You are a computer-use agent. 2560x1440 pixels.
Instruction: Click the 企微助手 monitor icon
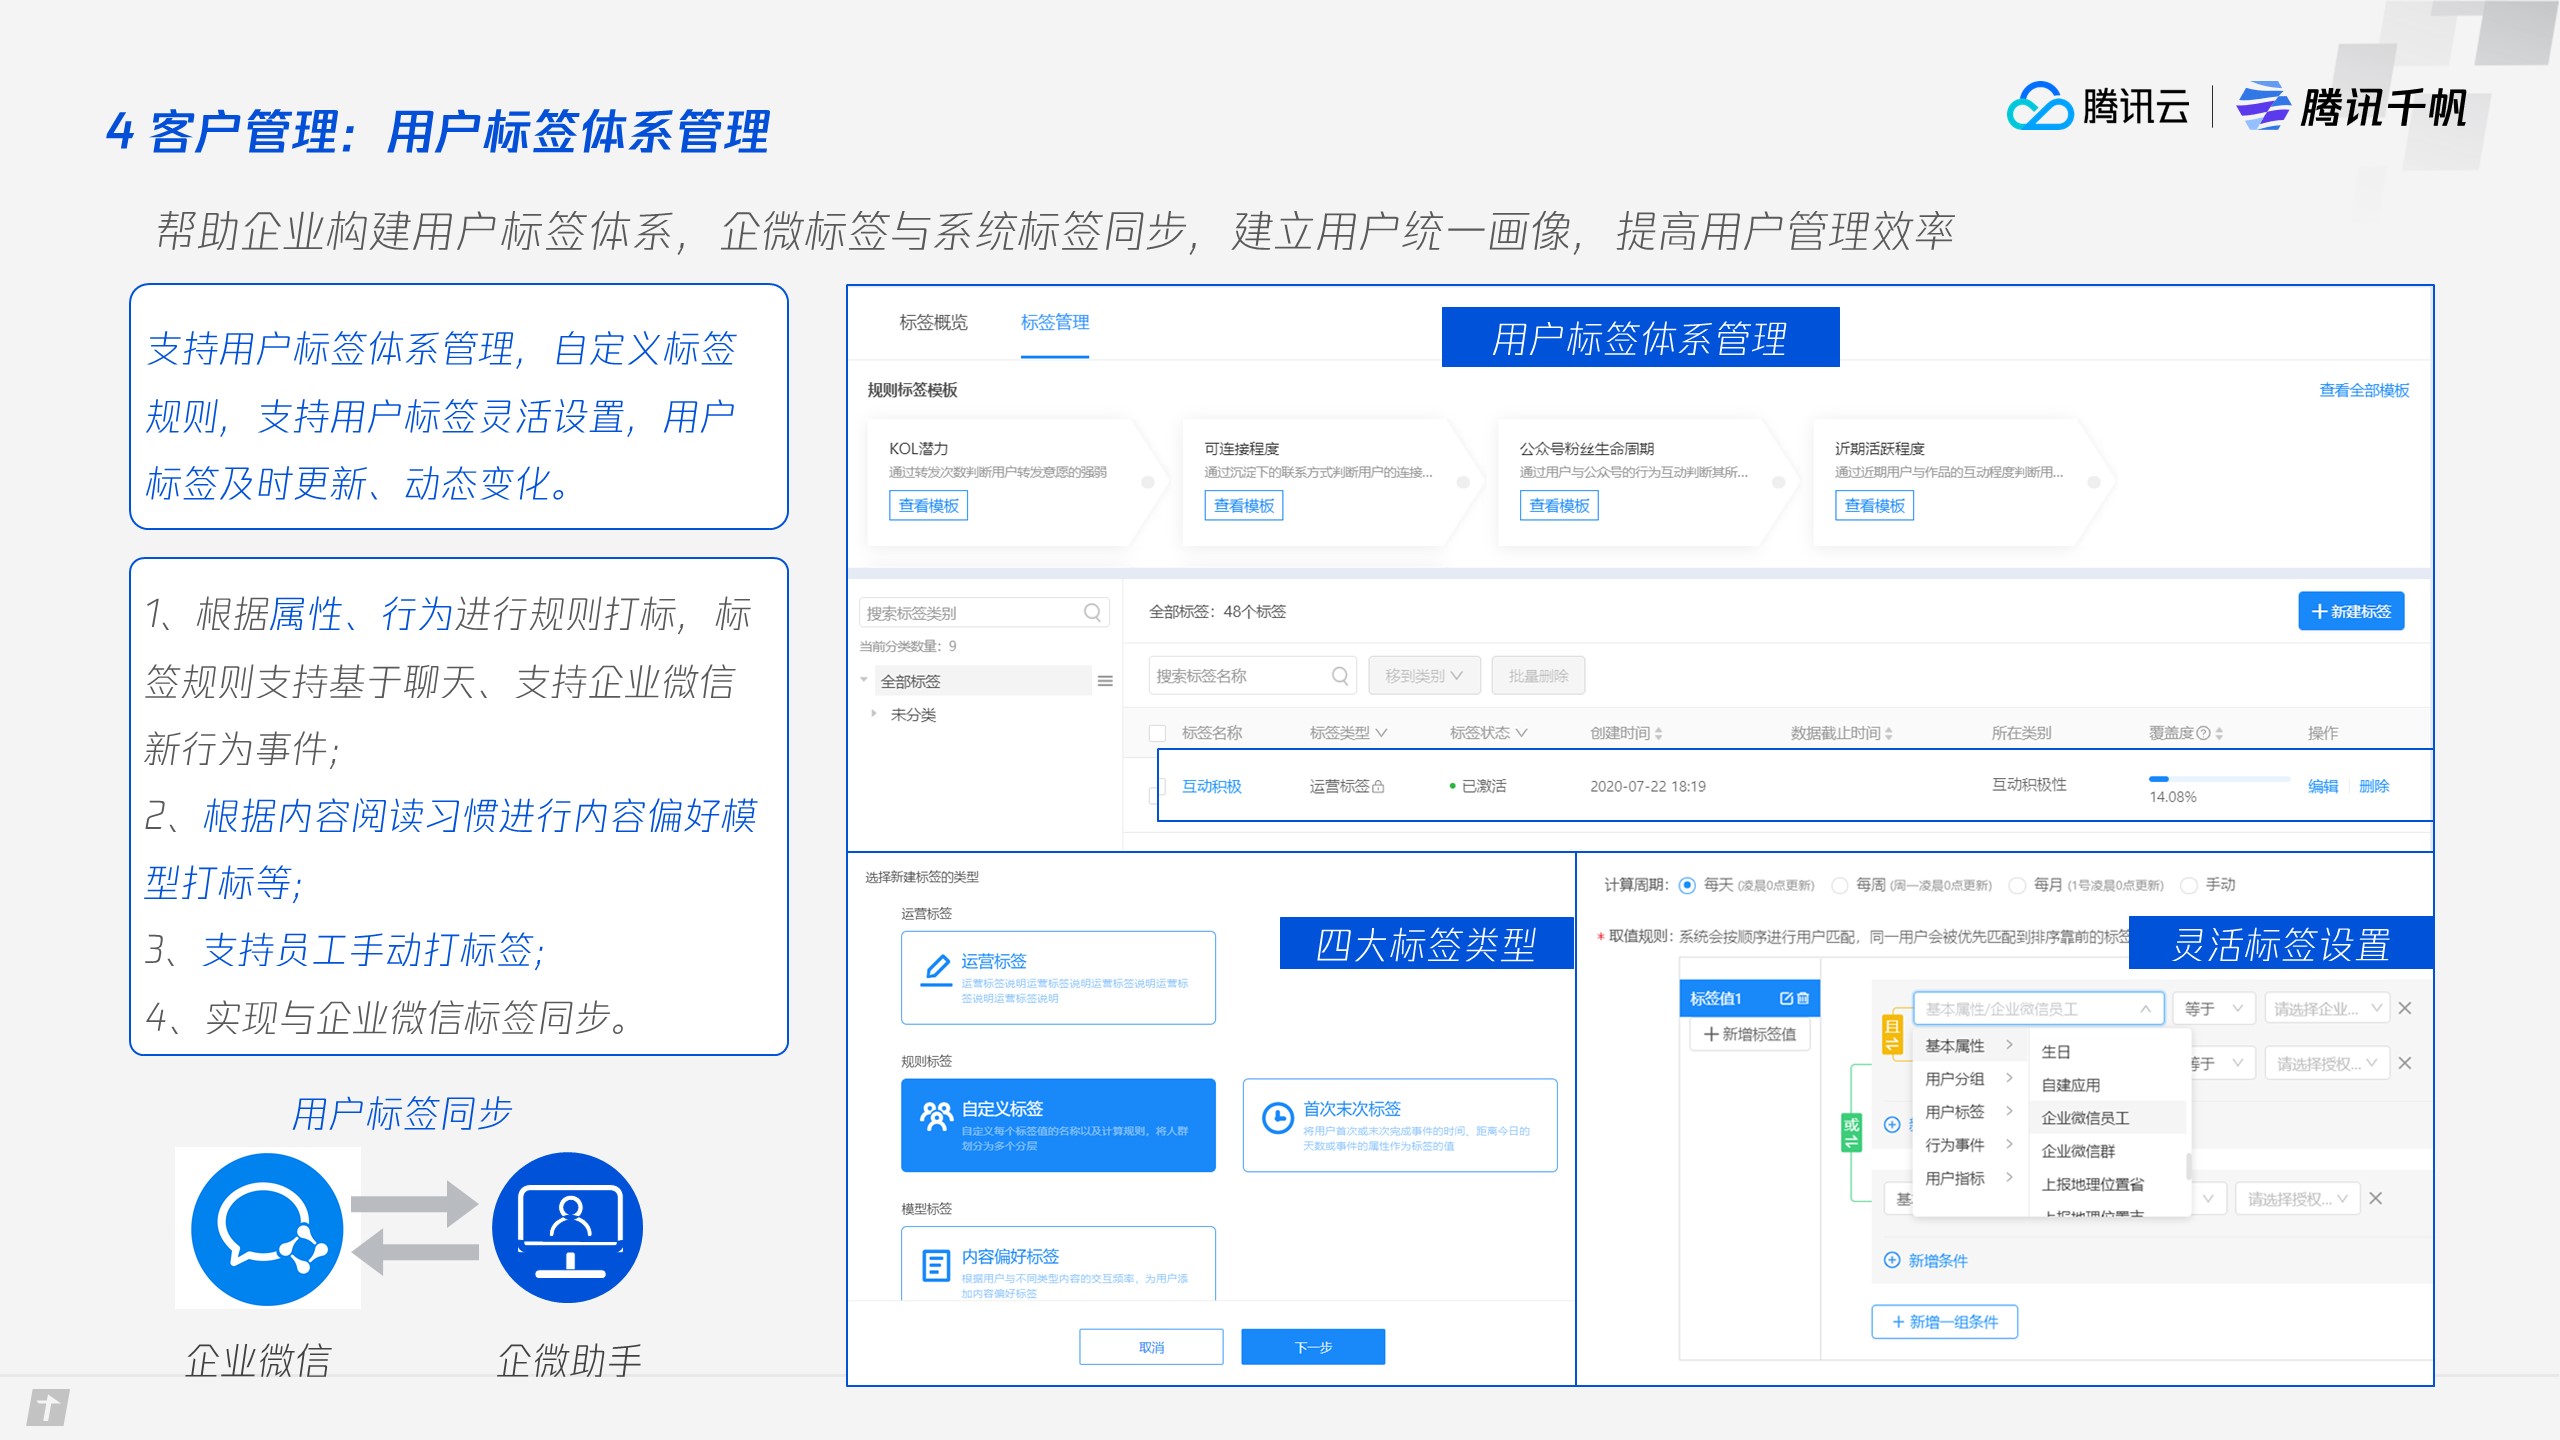568,1228
